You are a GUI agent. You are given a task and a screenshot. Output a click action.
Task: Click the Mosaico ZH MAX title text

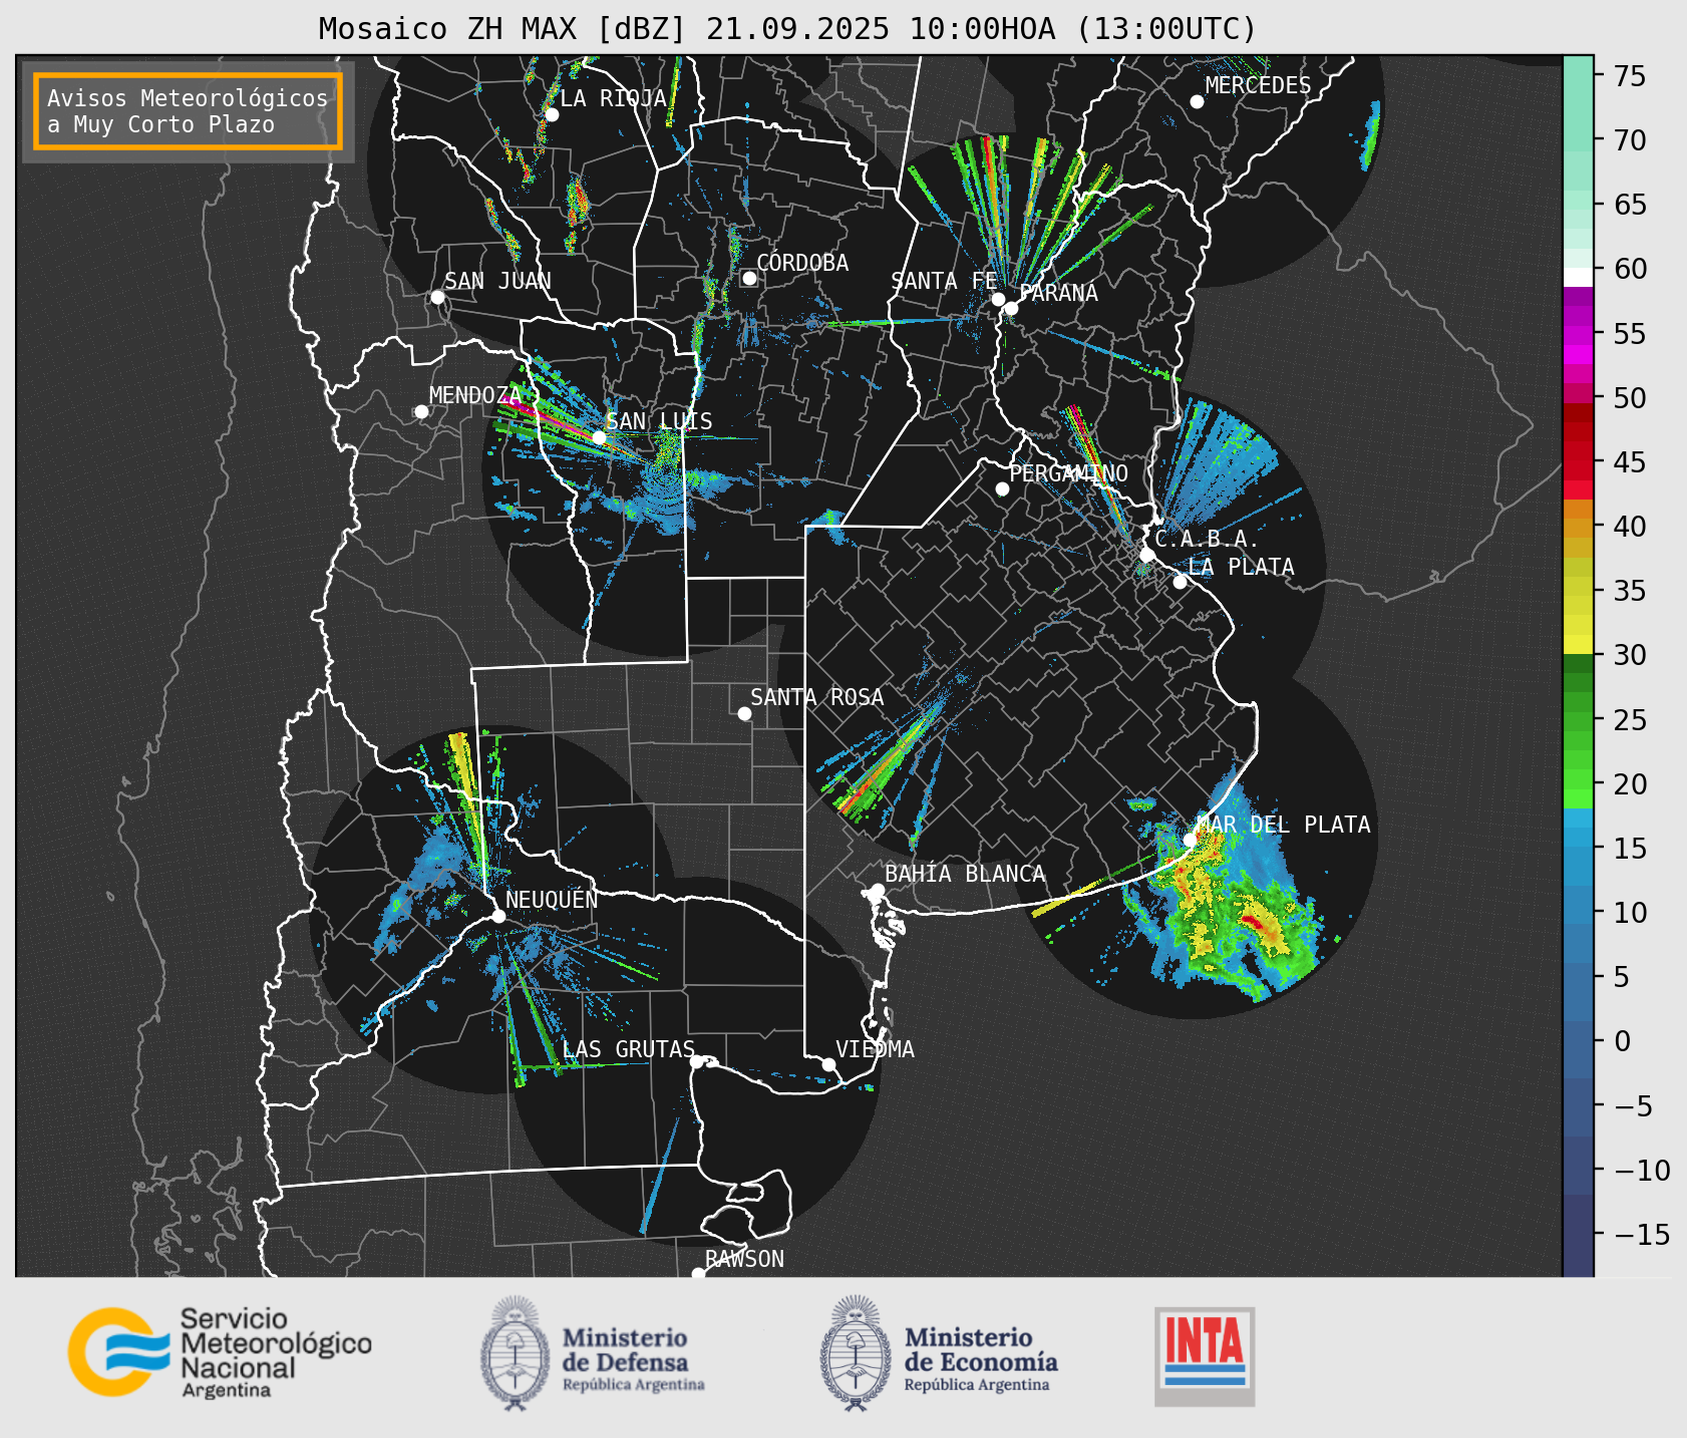[x=786, y=28]
